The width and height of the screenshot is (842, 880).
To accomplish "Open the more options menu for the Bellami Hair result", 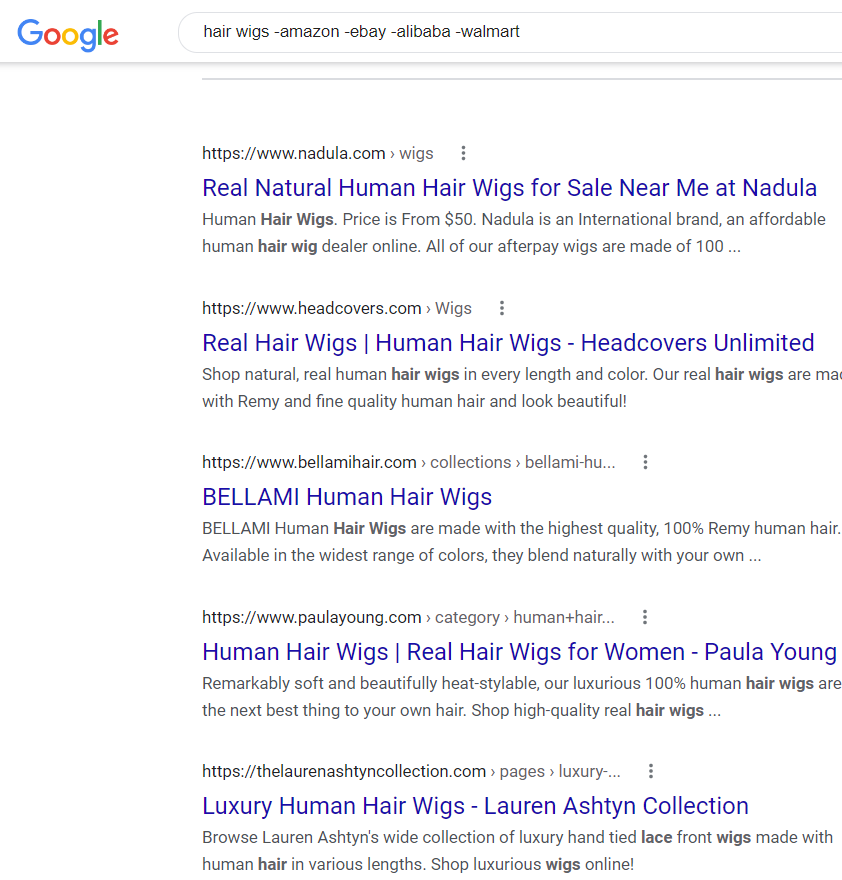I will [646, 462].
